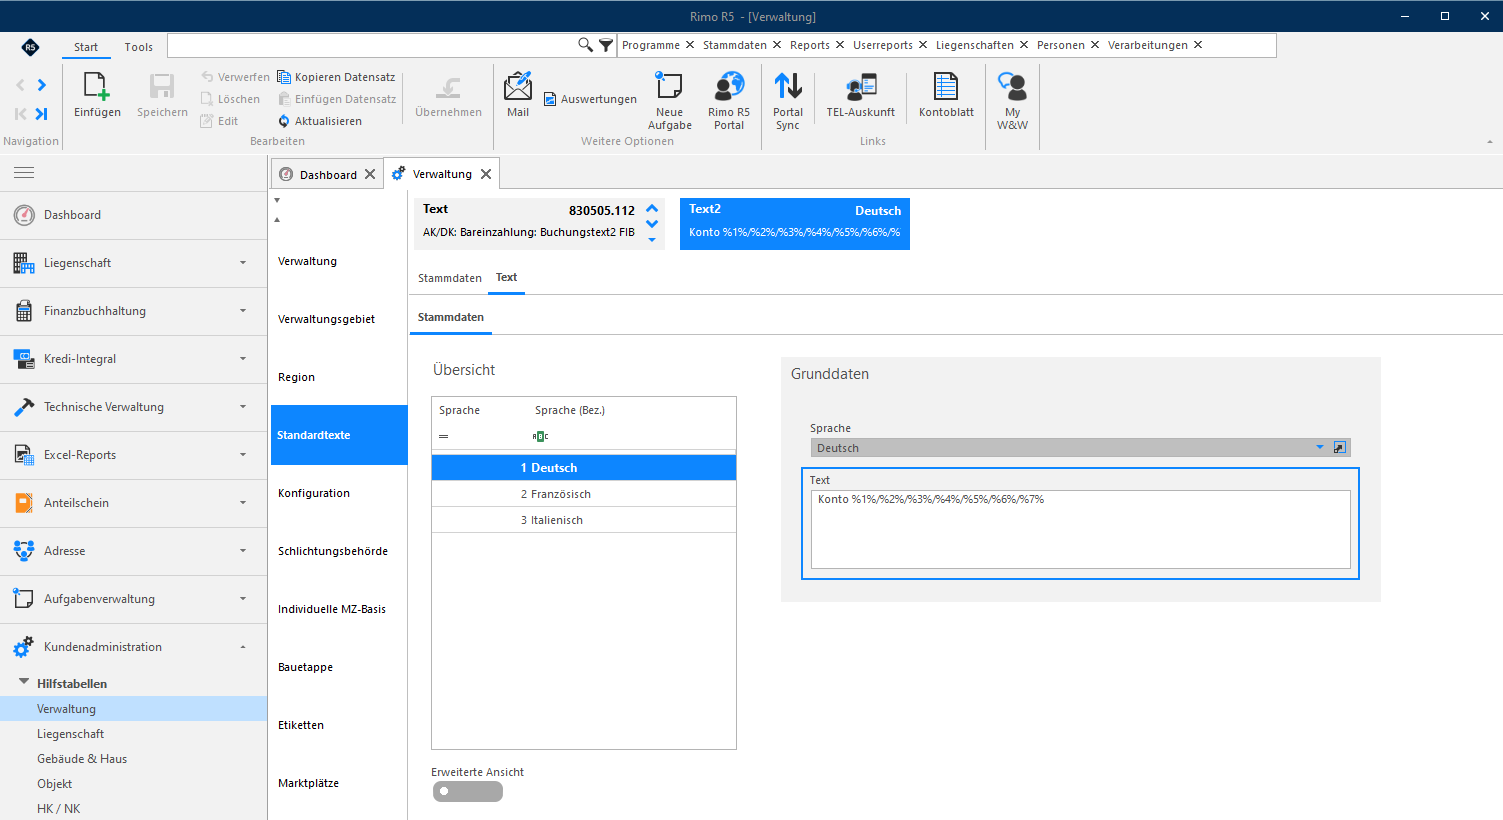Click into the Text input field
This screenshot has height=820, width=1503.
[x=1080, y=529]
